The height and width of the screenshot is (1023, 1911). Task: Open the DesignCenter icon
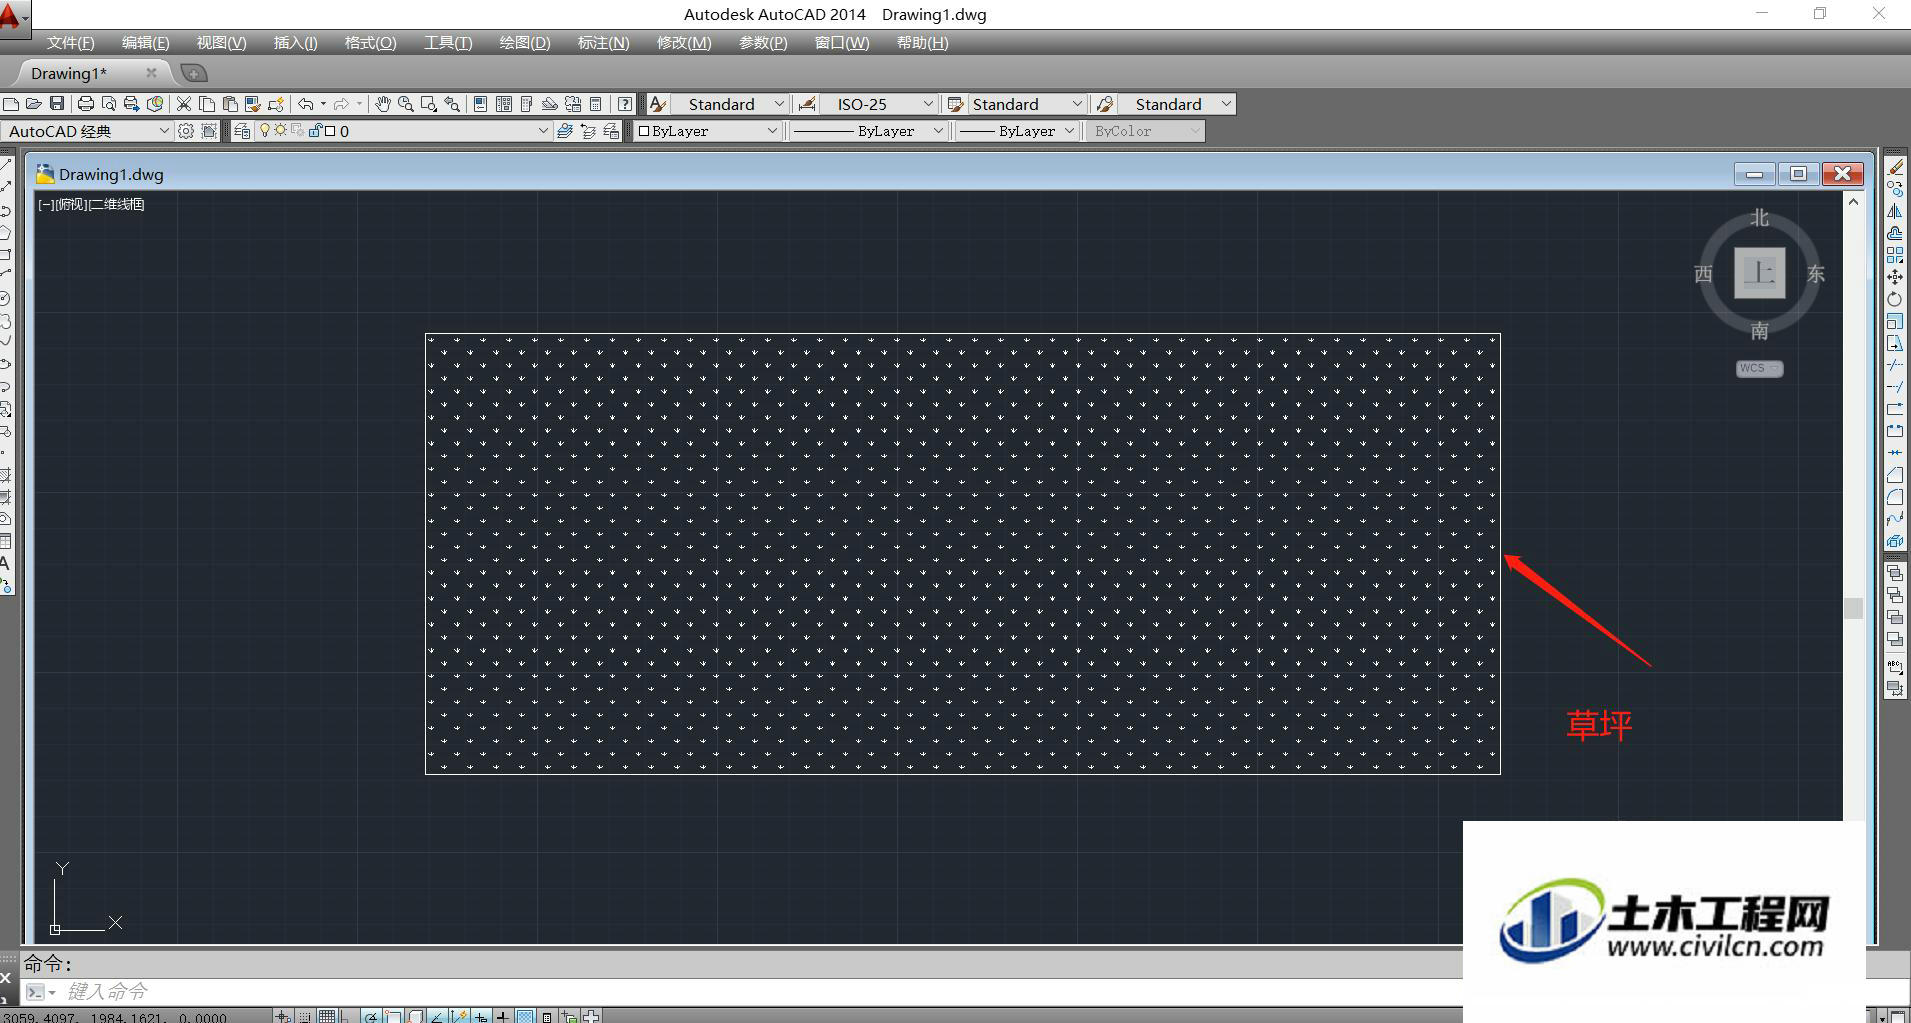(503, 104)
